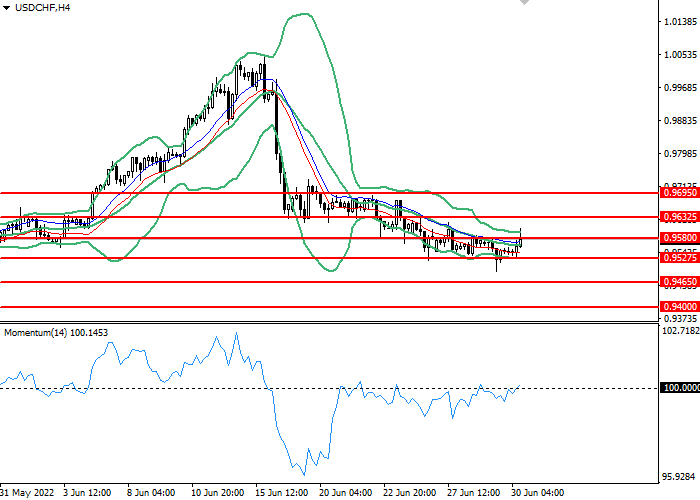The height and width of the screenshot is (500, 700).
Task: Click the 0.93735 price scale value
Action: coord(679,318)
